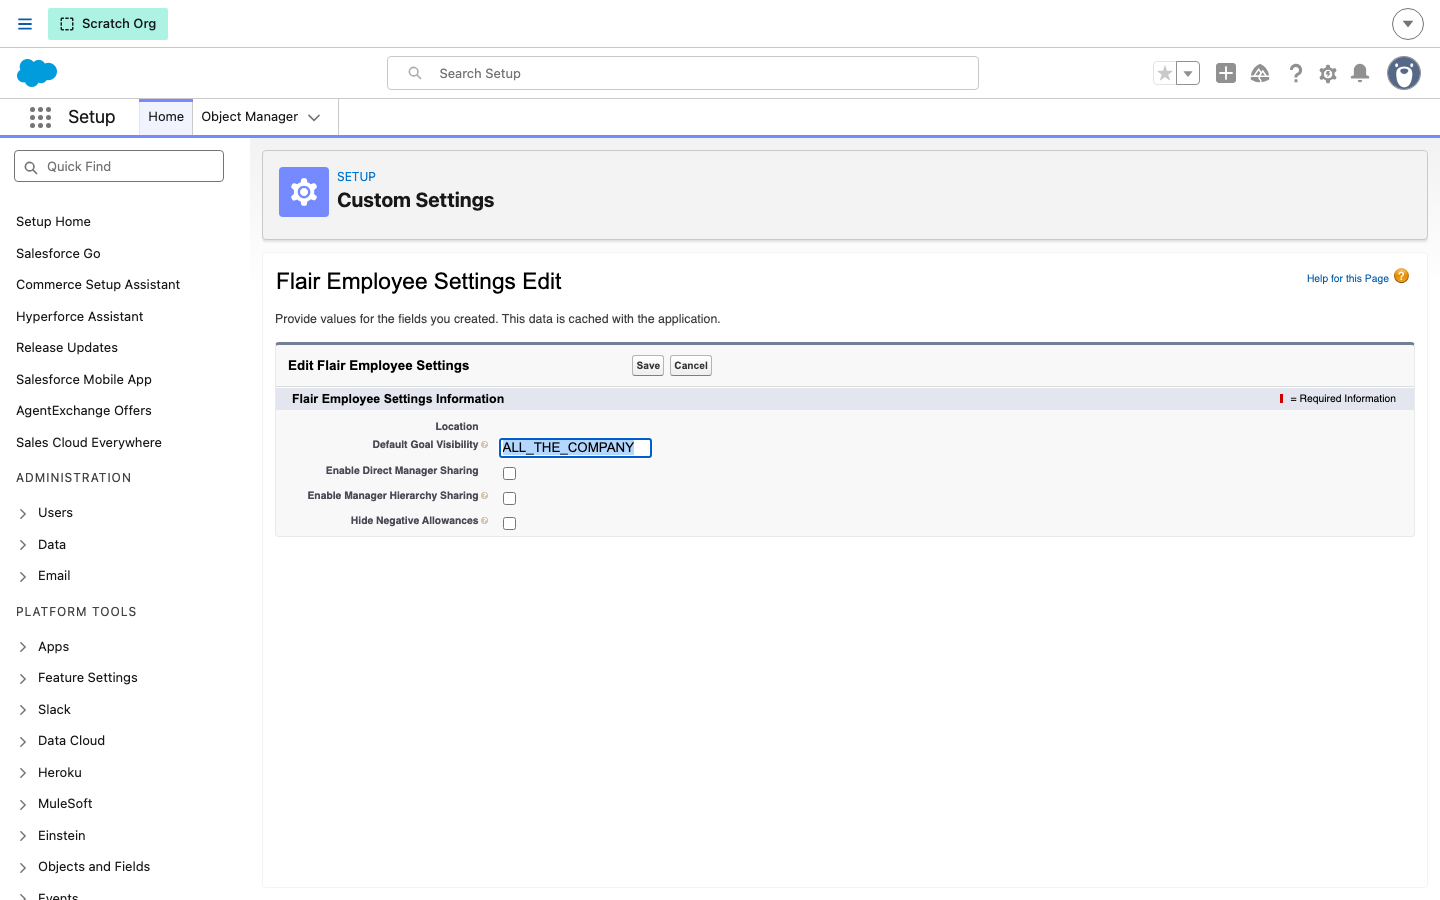Toggle Enable Manager Hierarchy Sharing checkbox

point(509,498)
